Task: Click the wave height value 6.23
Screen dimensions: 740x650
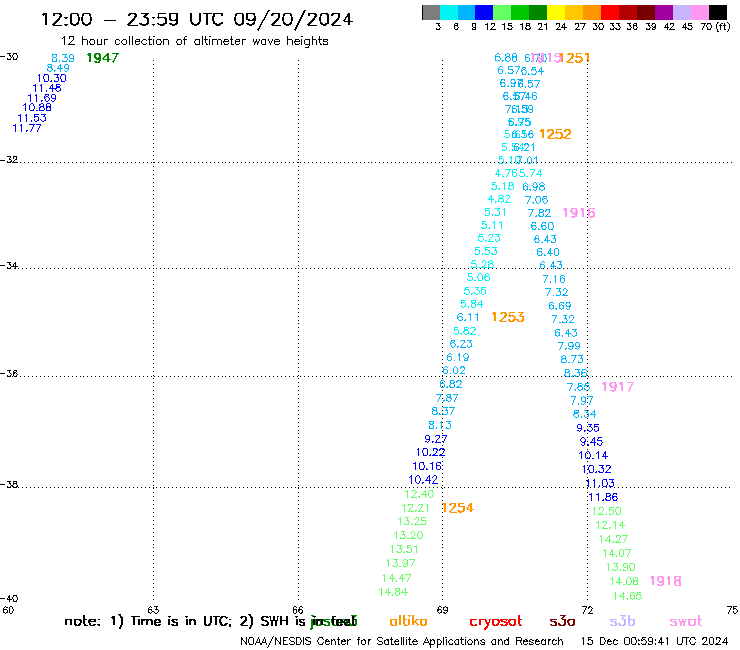Action: tap(461, 344)
